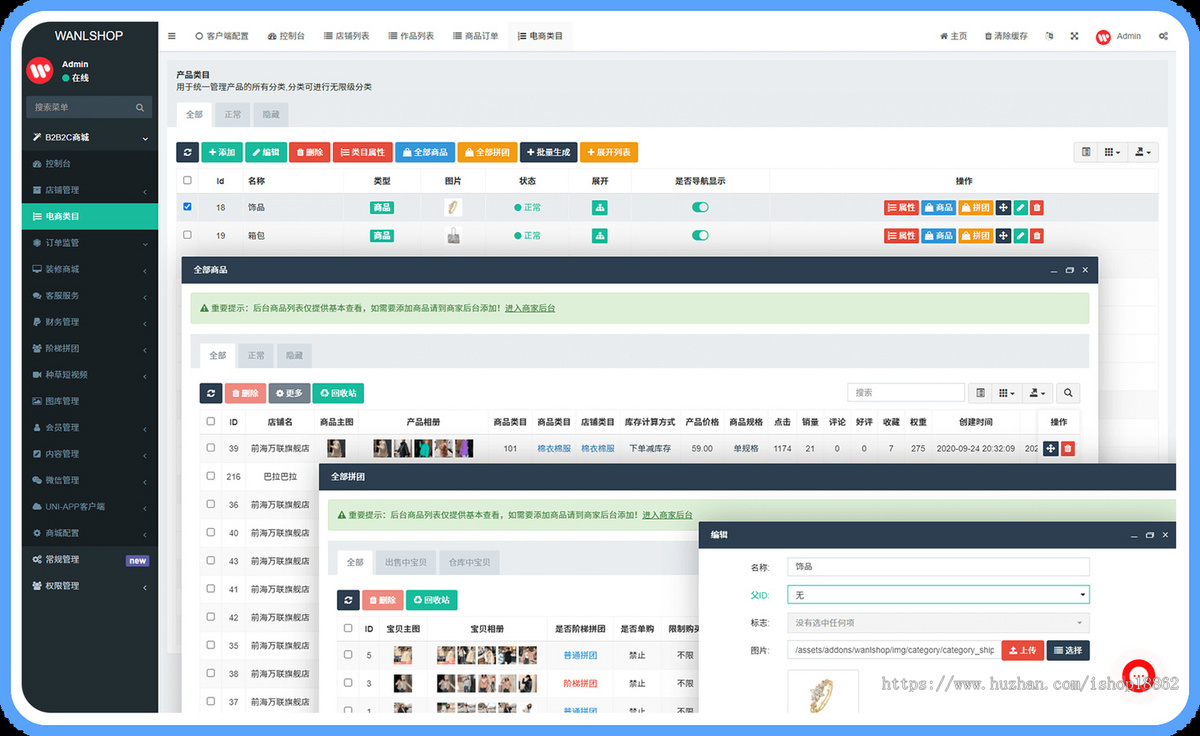Click the 批量生成 button
Screen dimensions: 1200x736
tap(548, 152)
